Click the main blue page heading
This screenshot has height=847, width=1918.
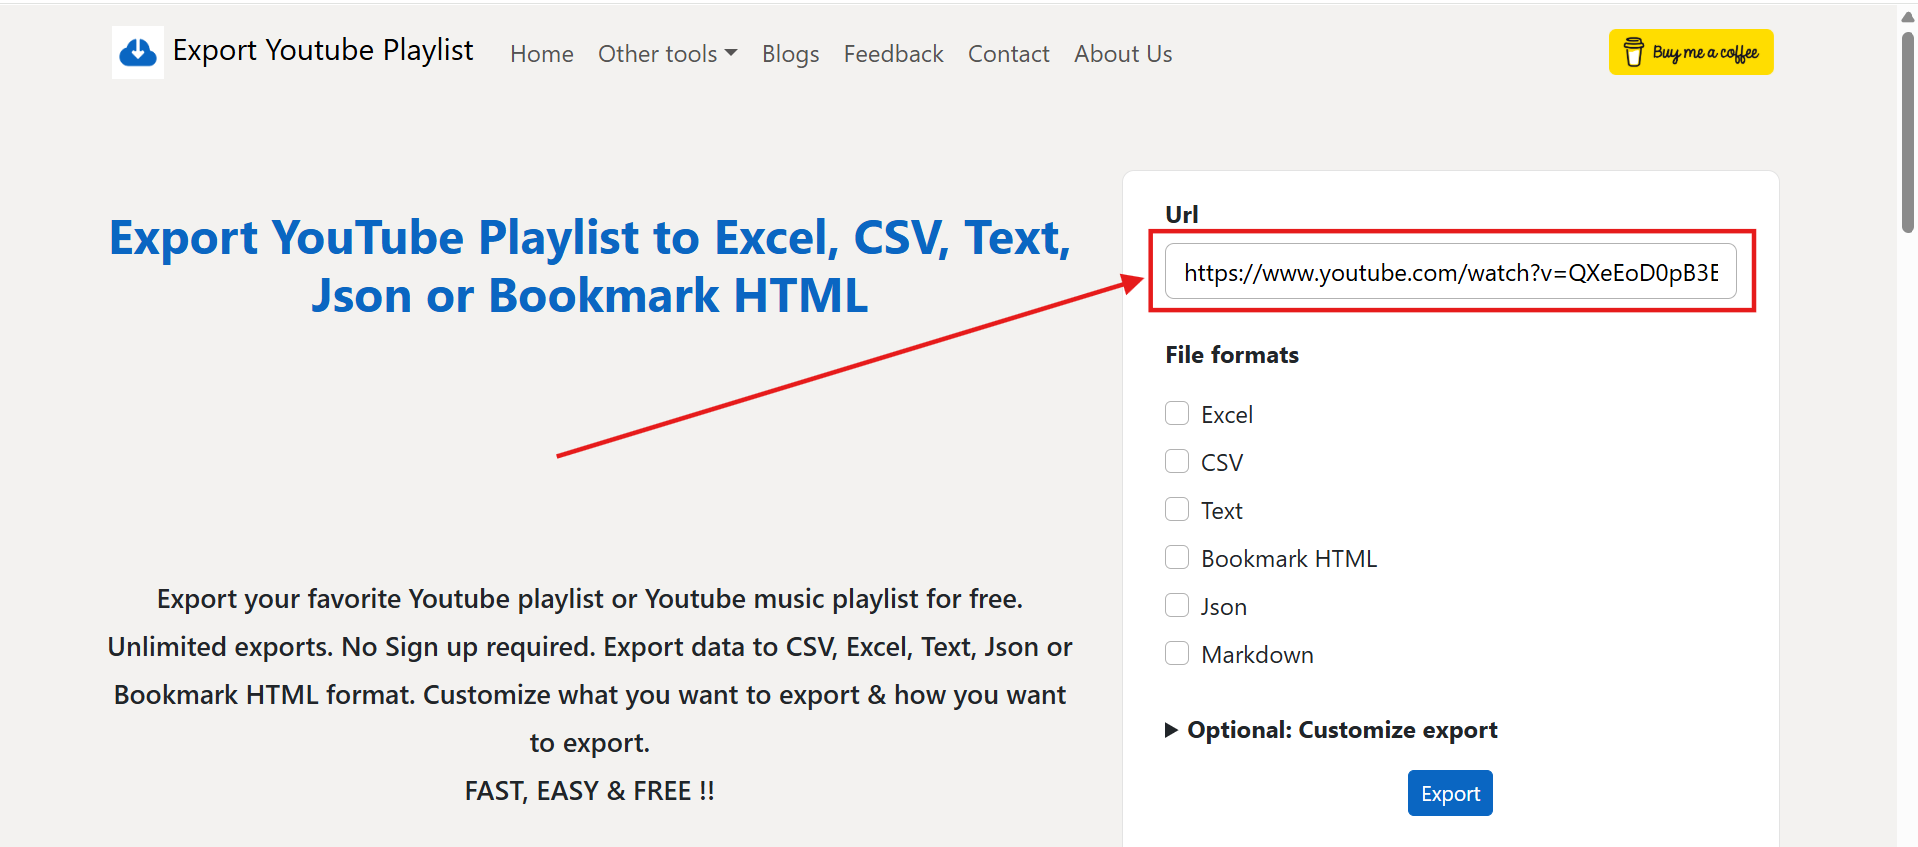(590, 266)
